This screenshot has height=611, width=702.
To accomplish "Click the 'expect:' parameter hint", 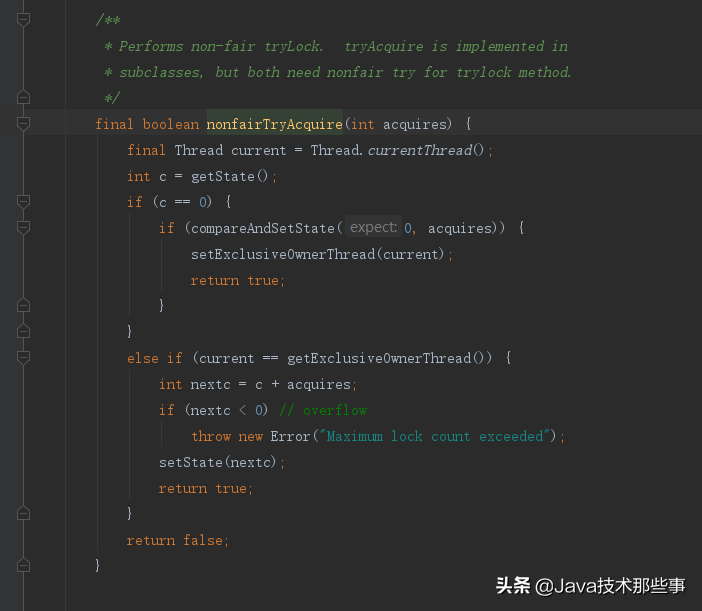I will (x=373, y=227).
